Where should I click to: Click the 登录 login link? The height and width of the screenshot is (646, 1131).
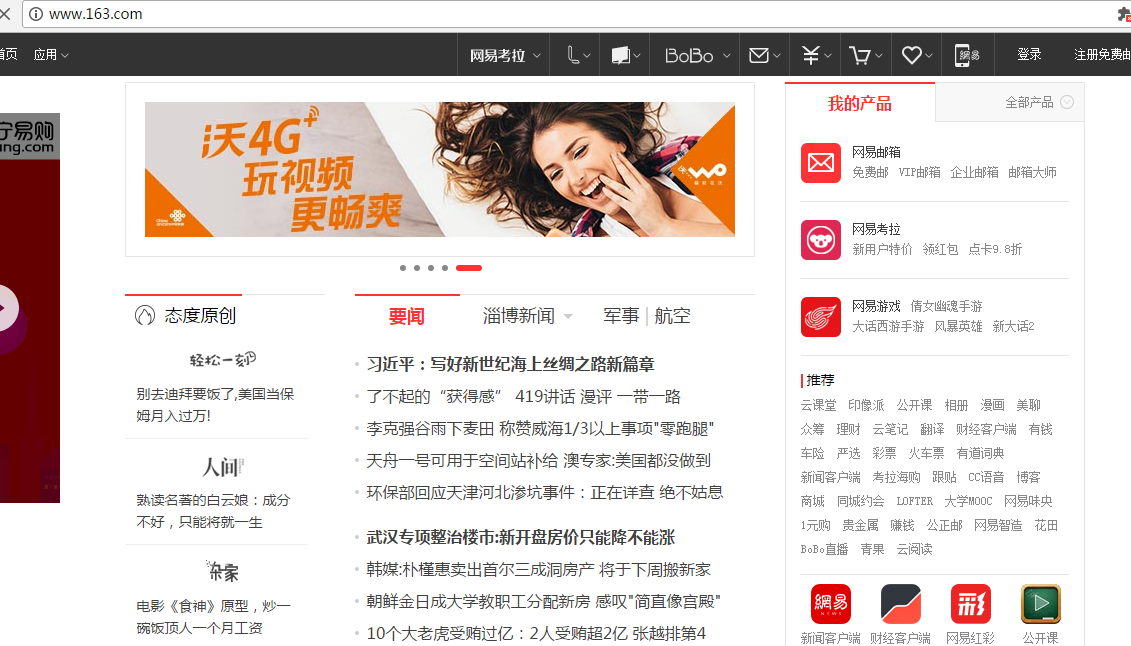tap(1029, 55)
